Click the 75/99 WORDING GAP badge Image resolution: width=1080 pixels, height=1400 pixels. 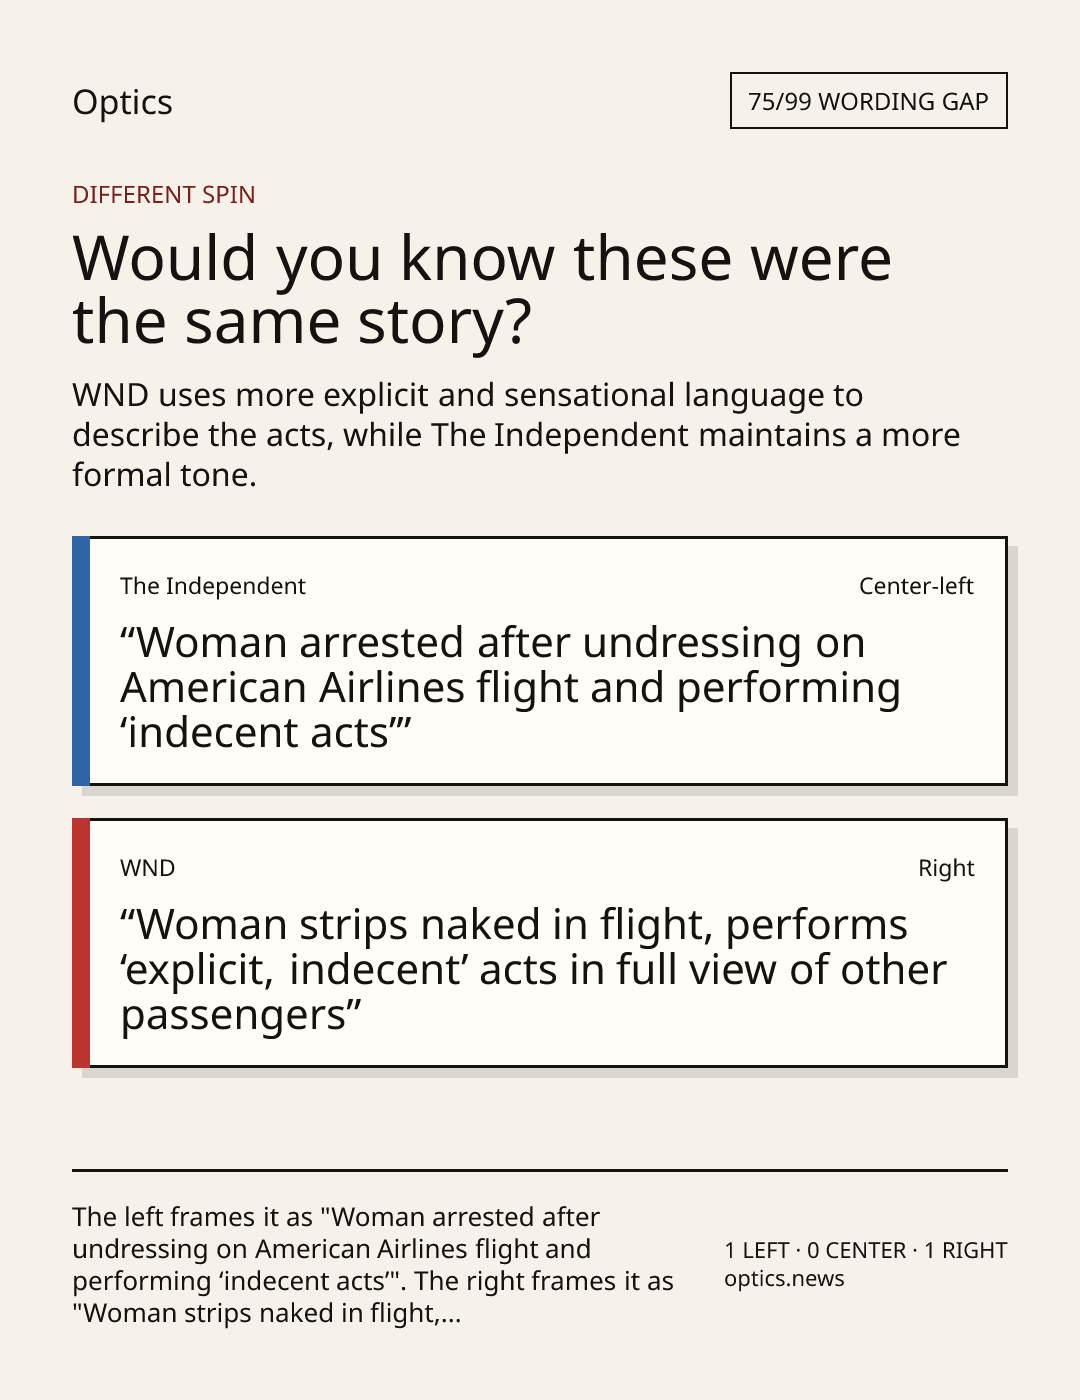point(868,101)
